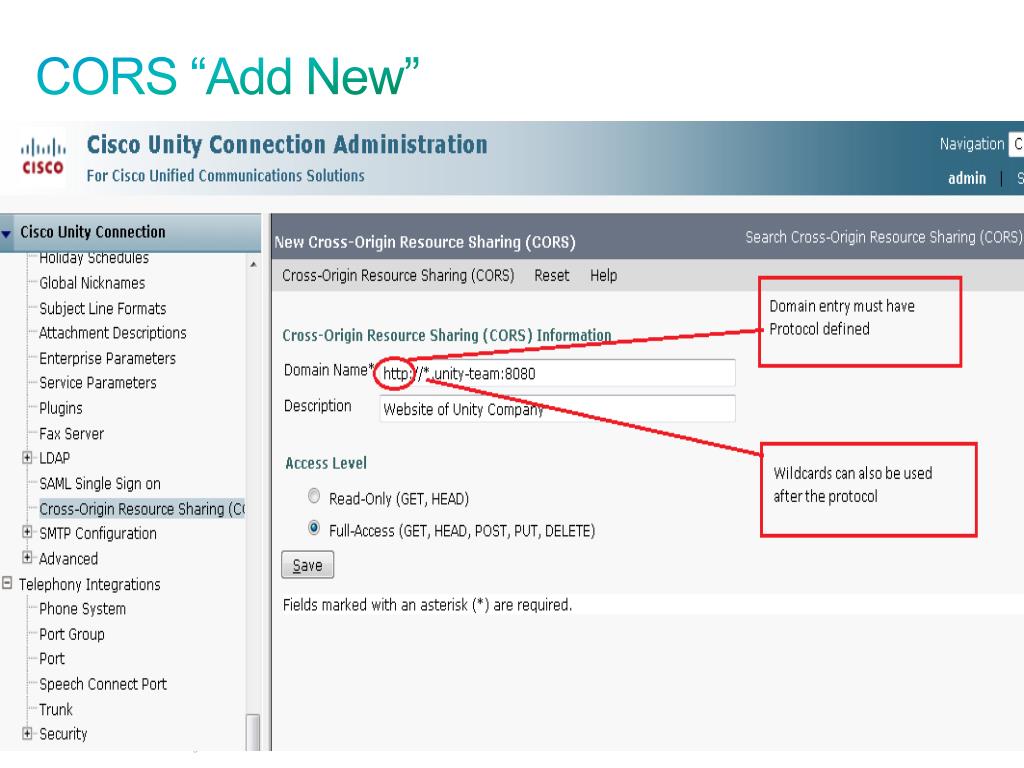The width and height of the screenshot is (1024, 768).
Task: Click the Cisco logo icon
Action: pos(42,156)
